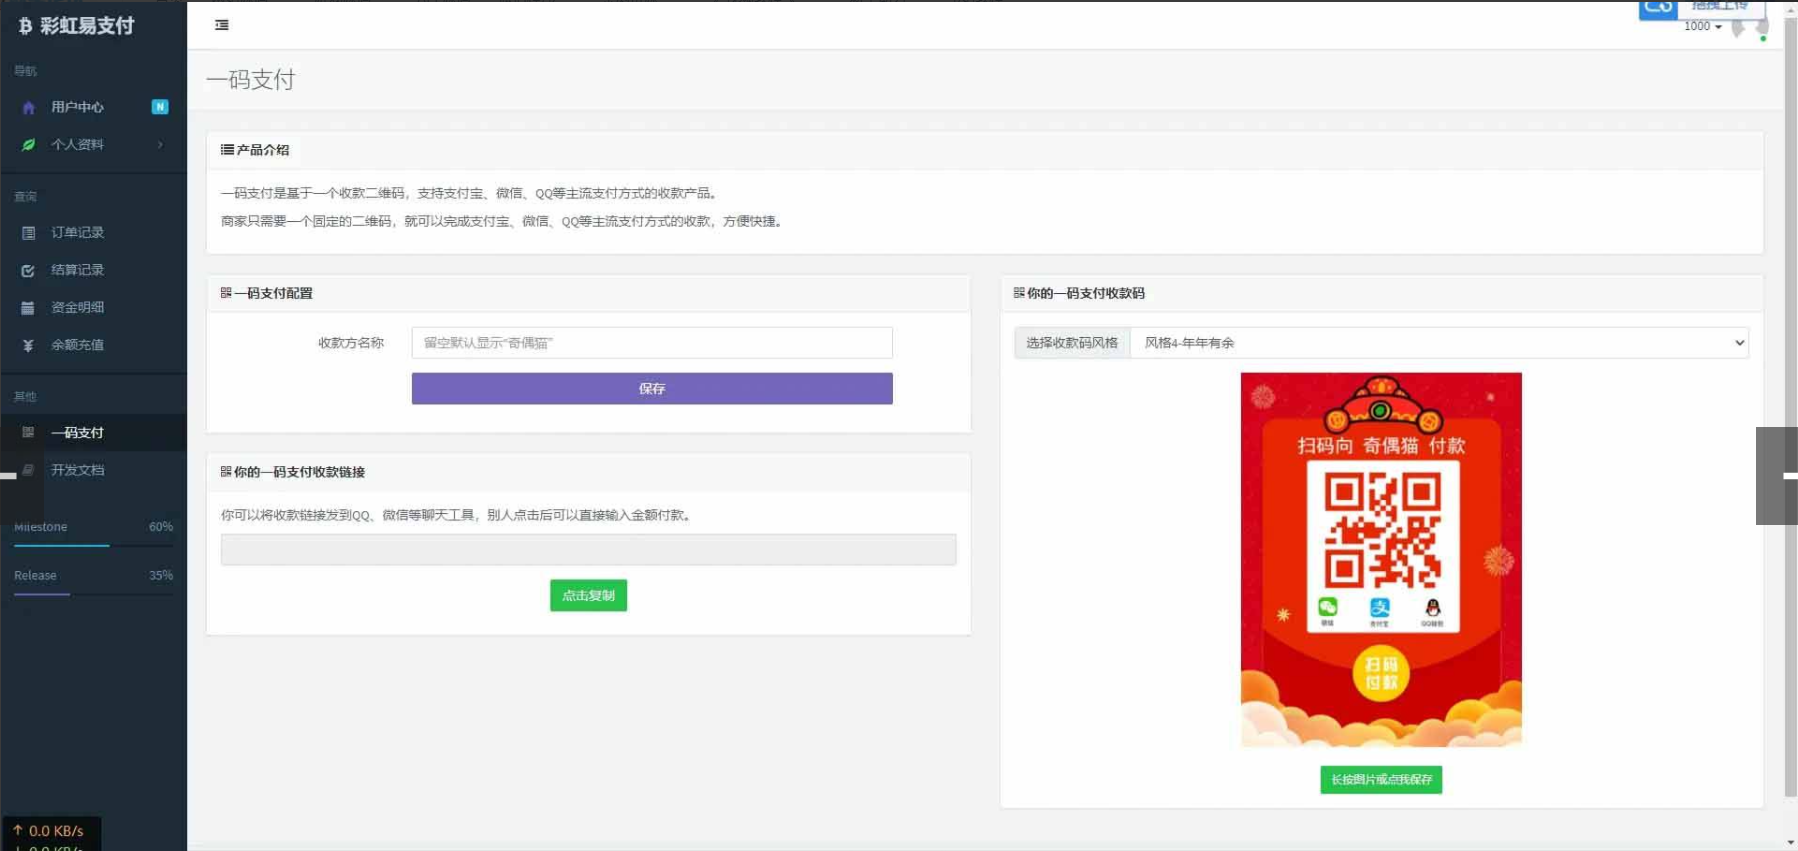
Task: Click the 结算记录 check icon
Action: click(28, 270)
